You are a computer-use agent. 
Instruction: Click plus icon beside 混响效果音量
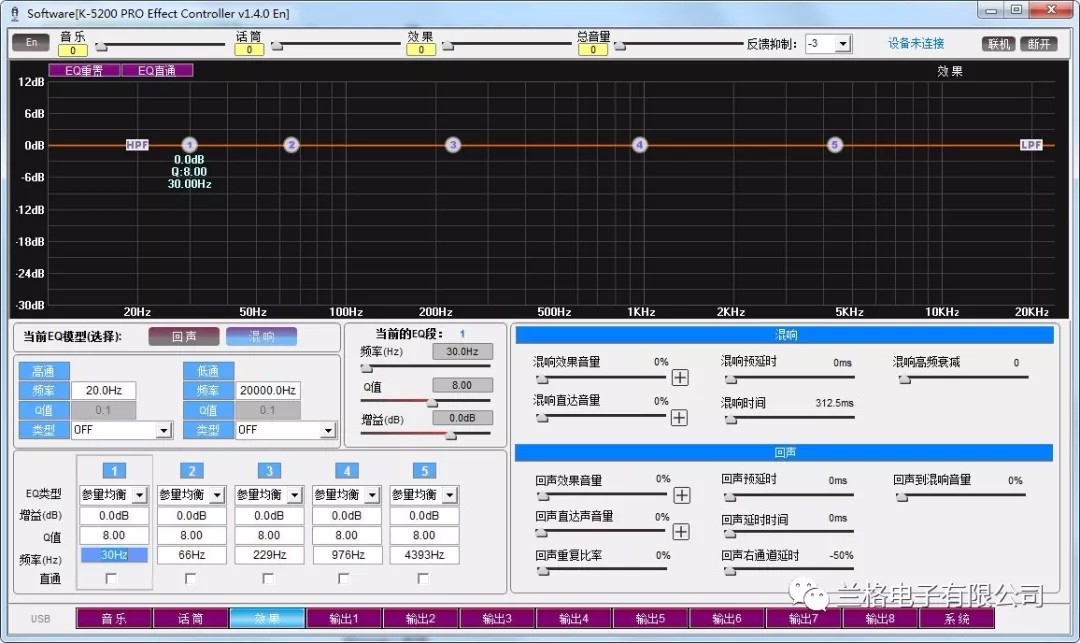(680, 378)
